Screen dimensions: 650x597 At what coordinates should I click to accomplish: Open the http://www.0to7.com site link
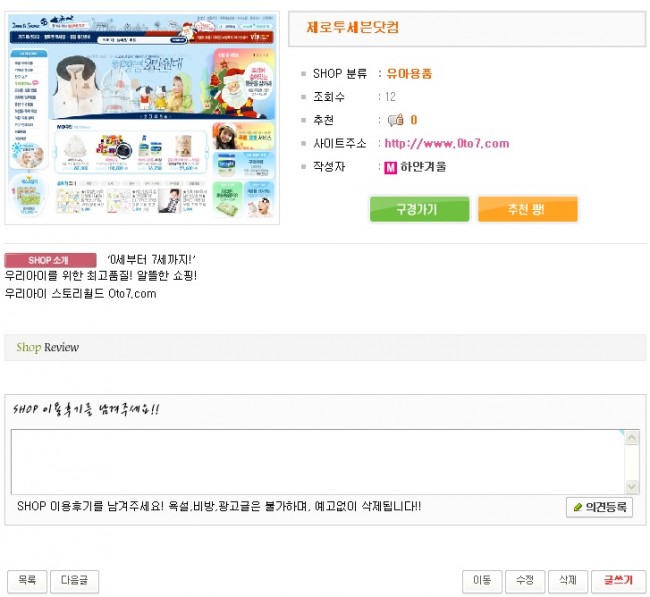[x=446, y=143]
